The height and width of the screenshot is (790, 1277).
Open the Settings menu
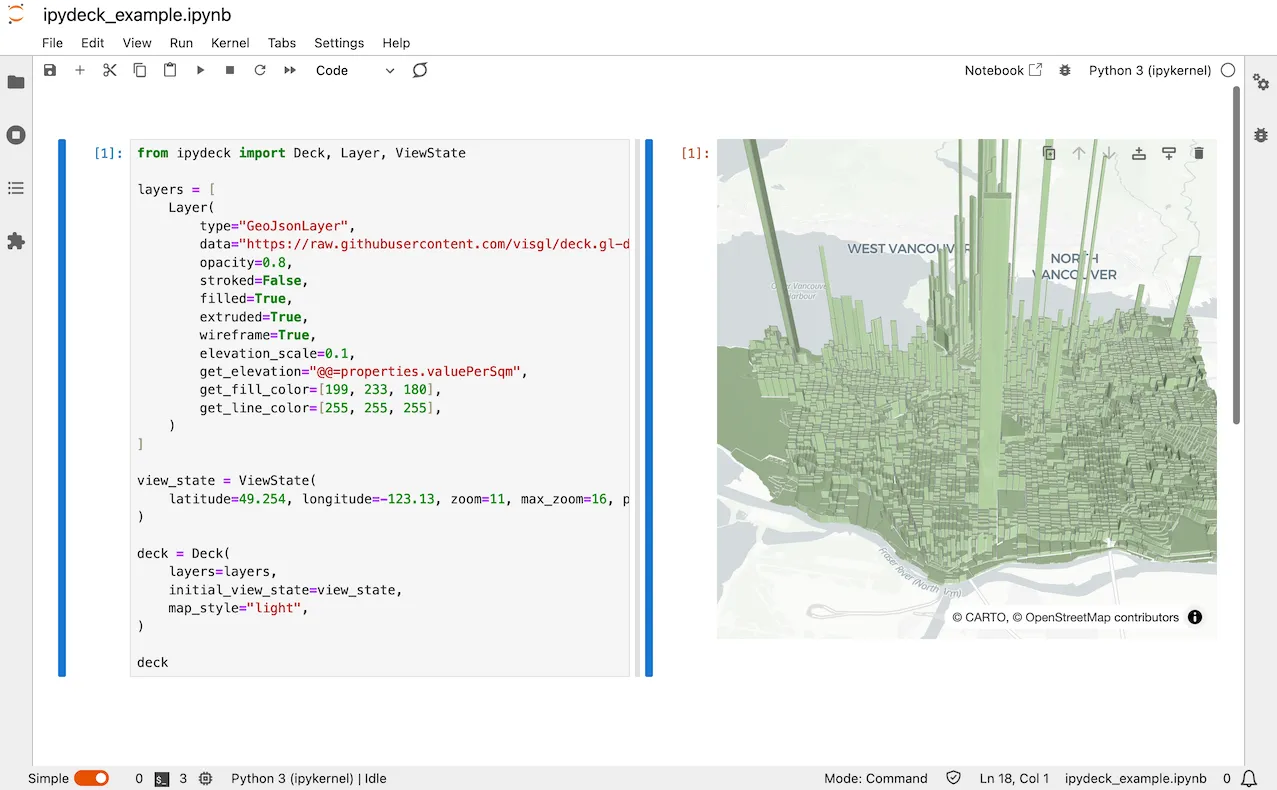(339, 43)
